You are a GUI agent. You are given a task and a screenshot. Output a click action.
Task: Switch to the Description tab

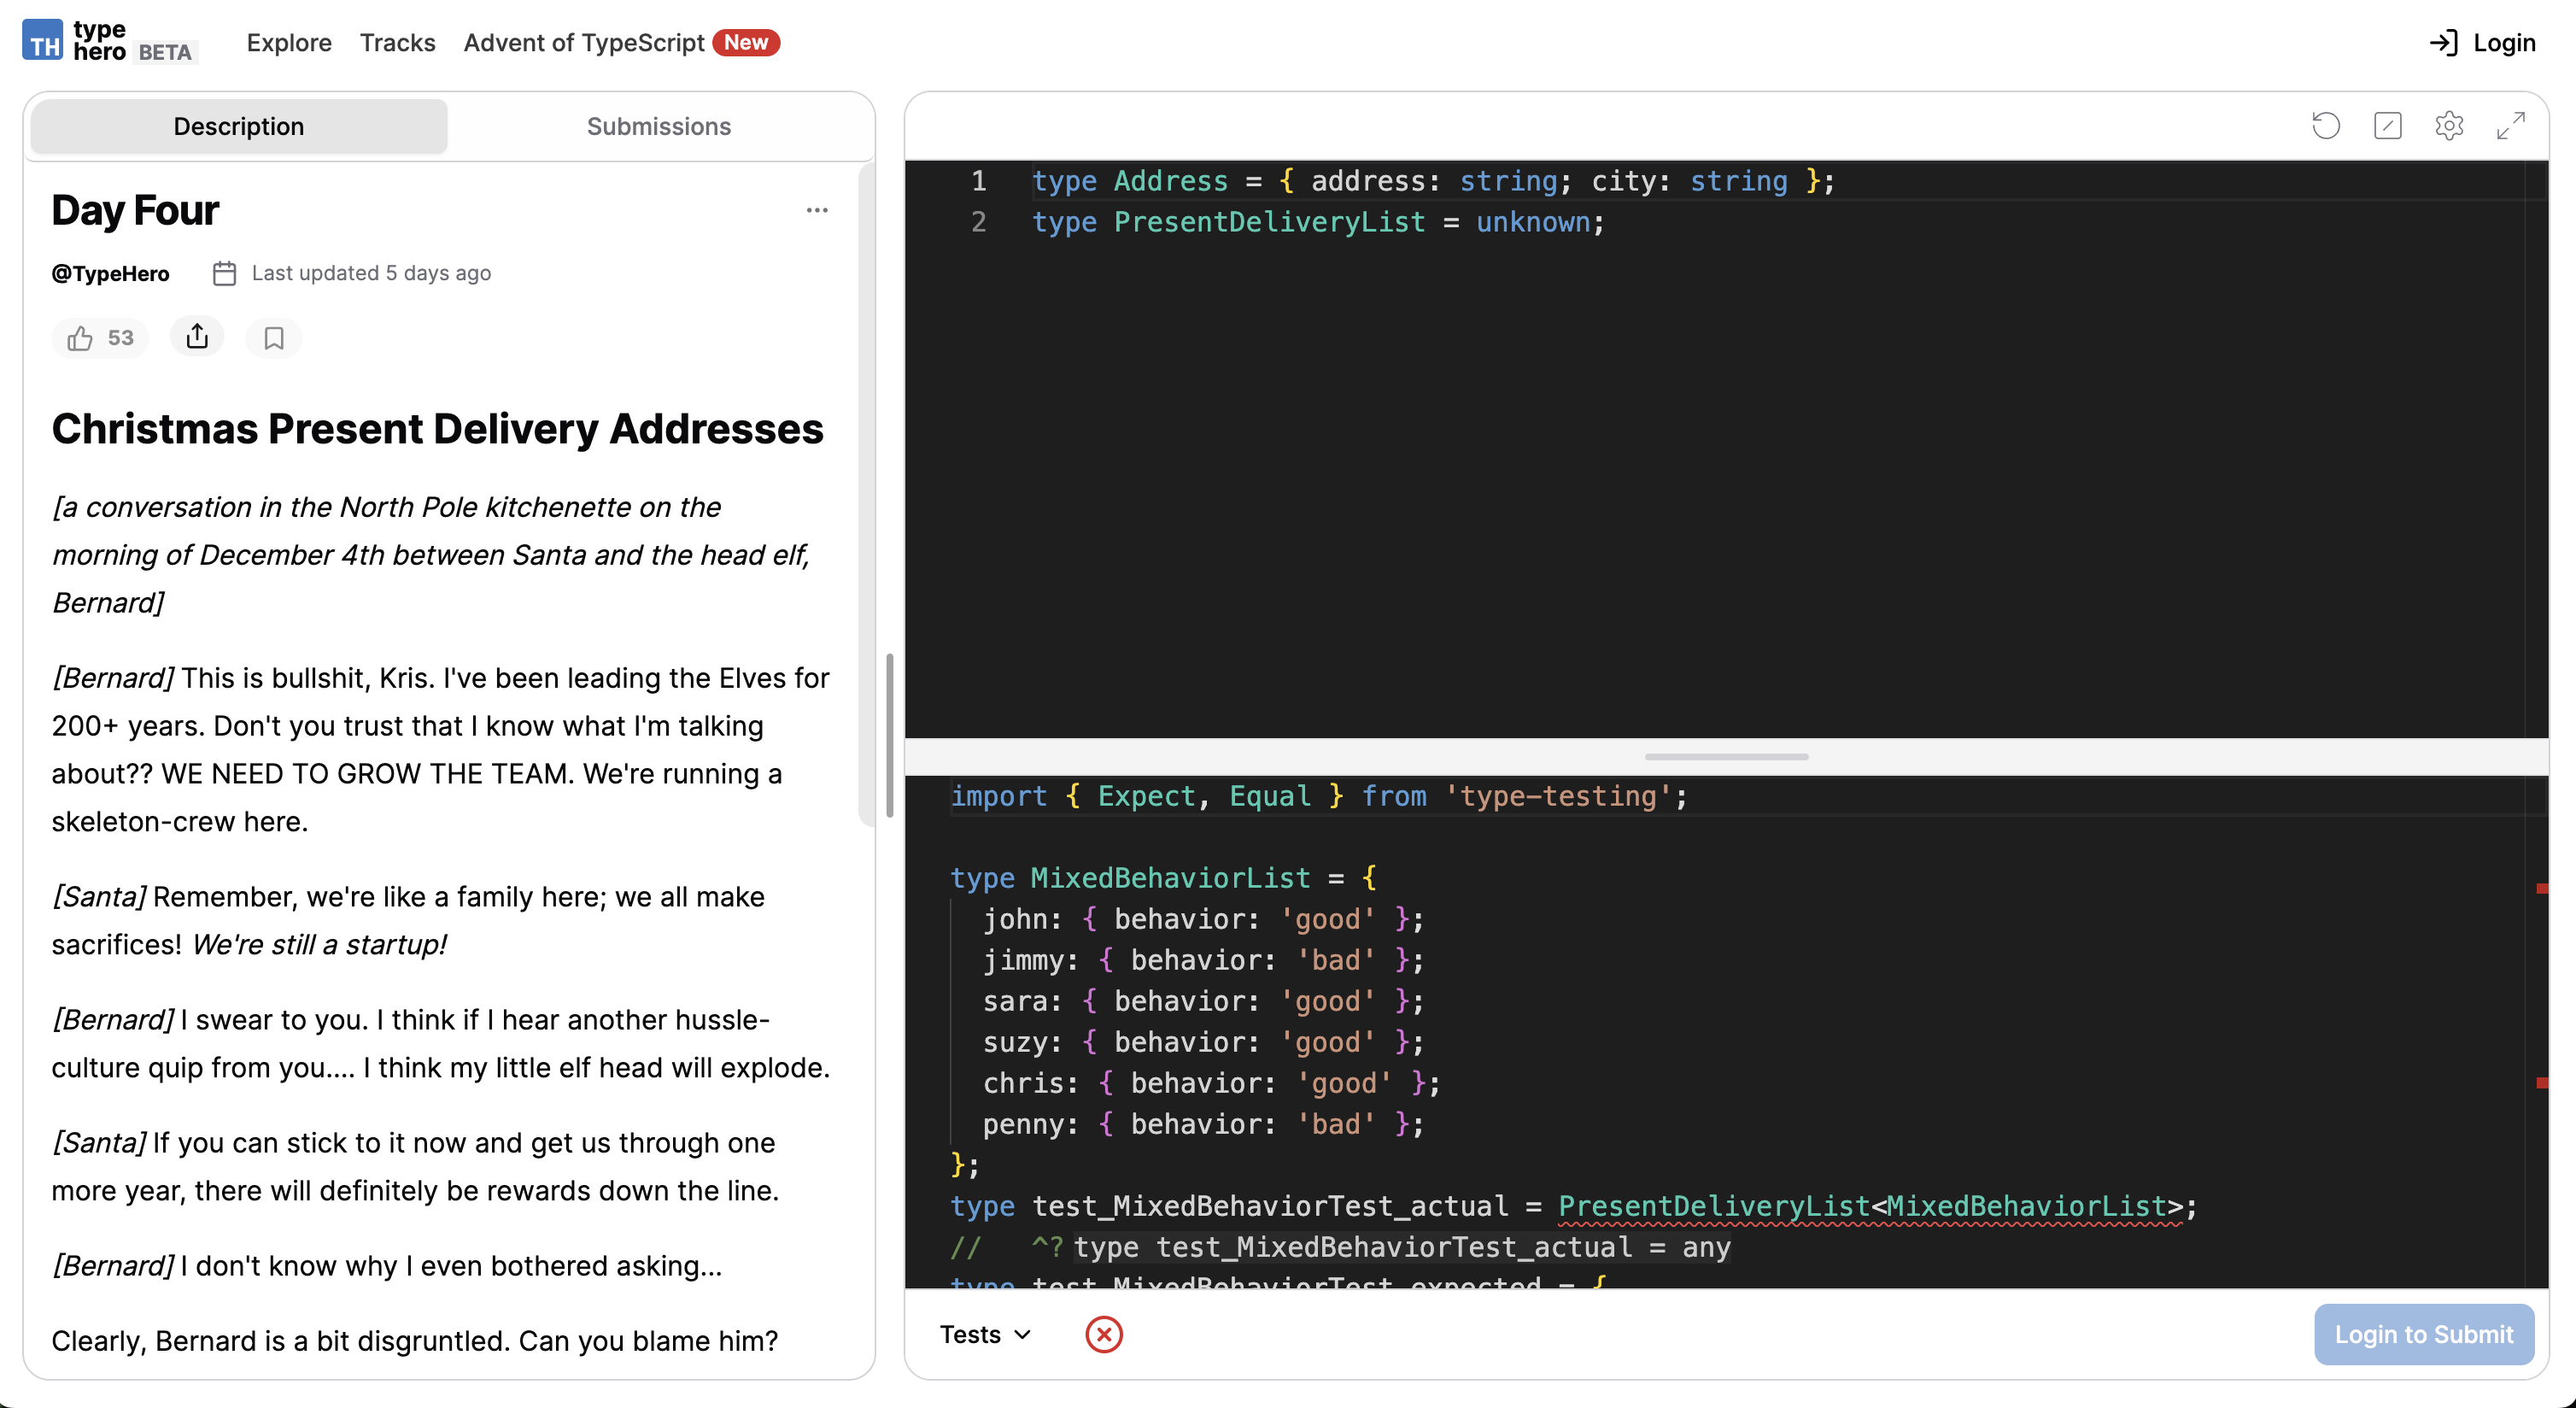(x=238, y=126)
